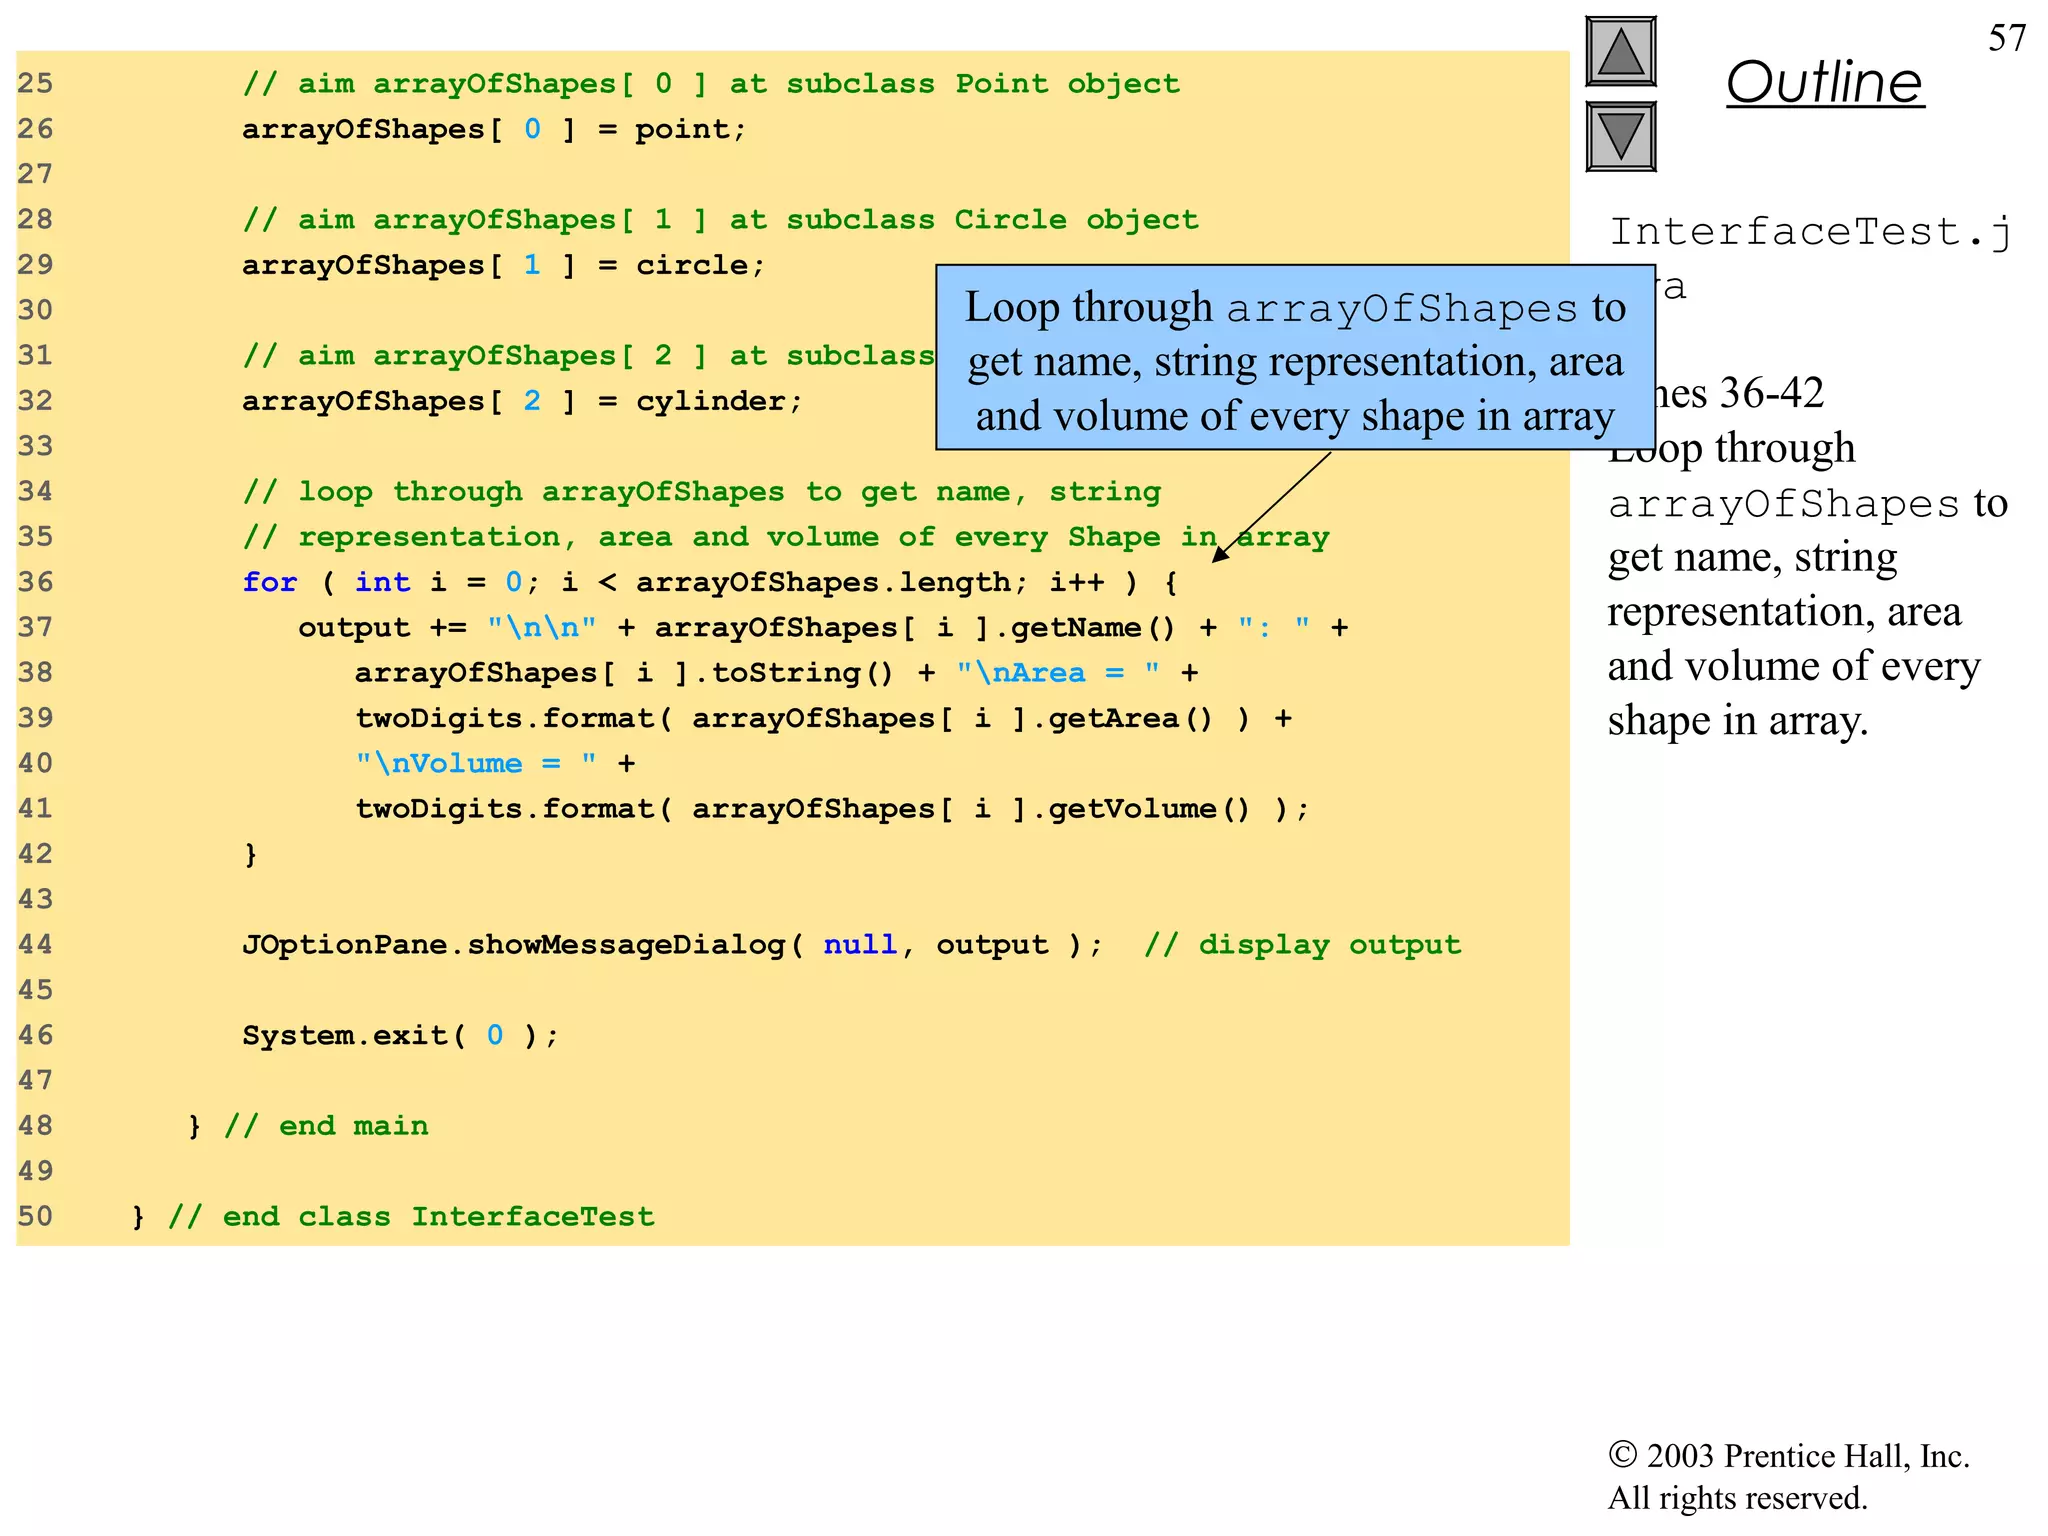
Task: Click page number 57
Action: pos(2006,38)
